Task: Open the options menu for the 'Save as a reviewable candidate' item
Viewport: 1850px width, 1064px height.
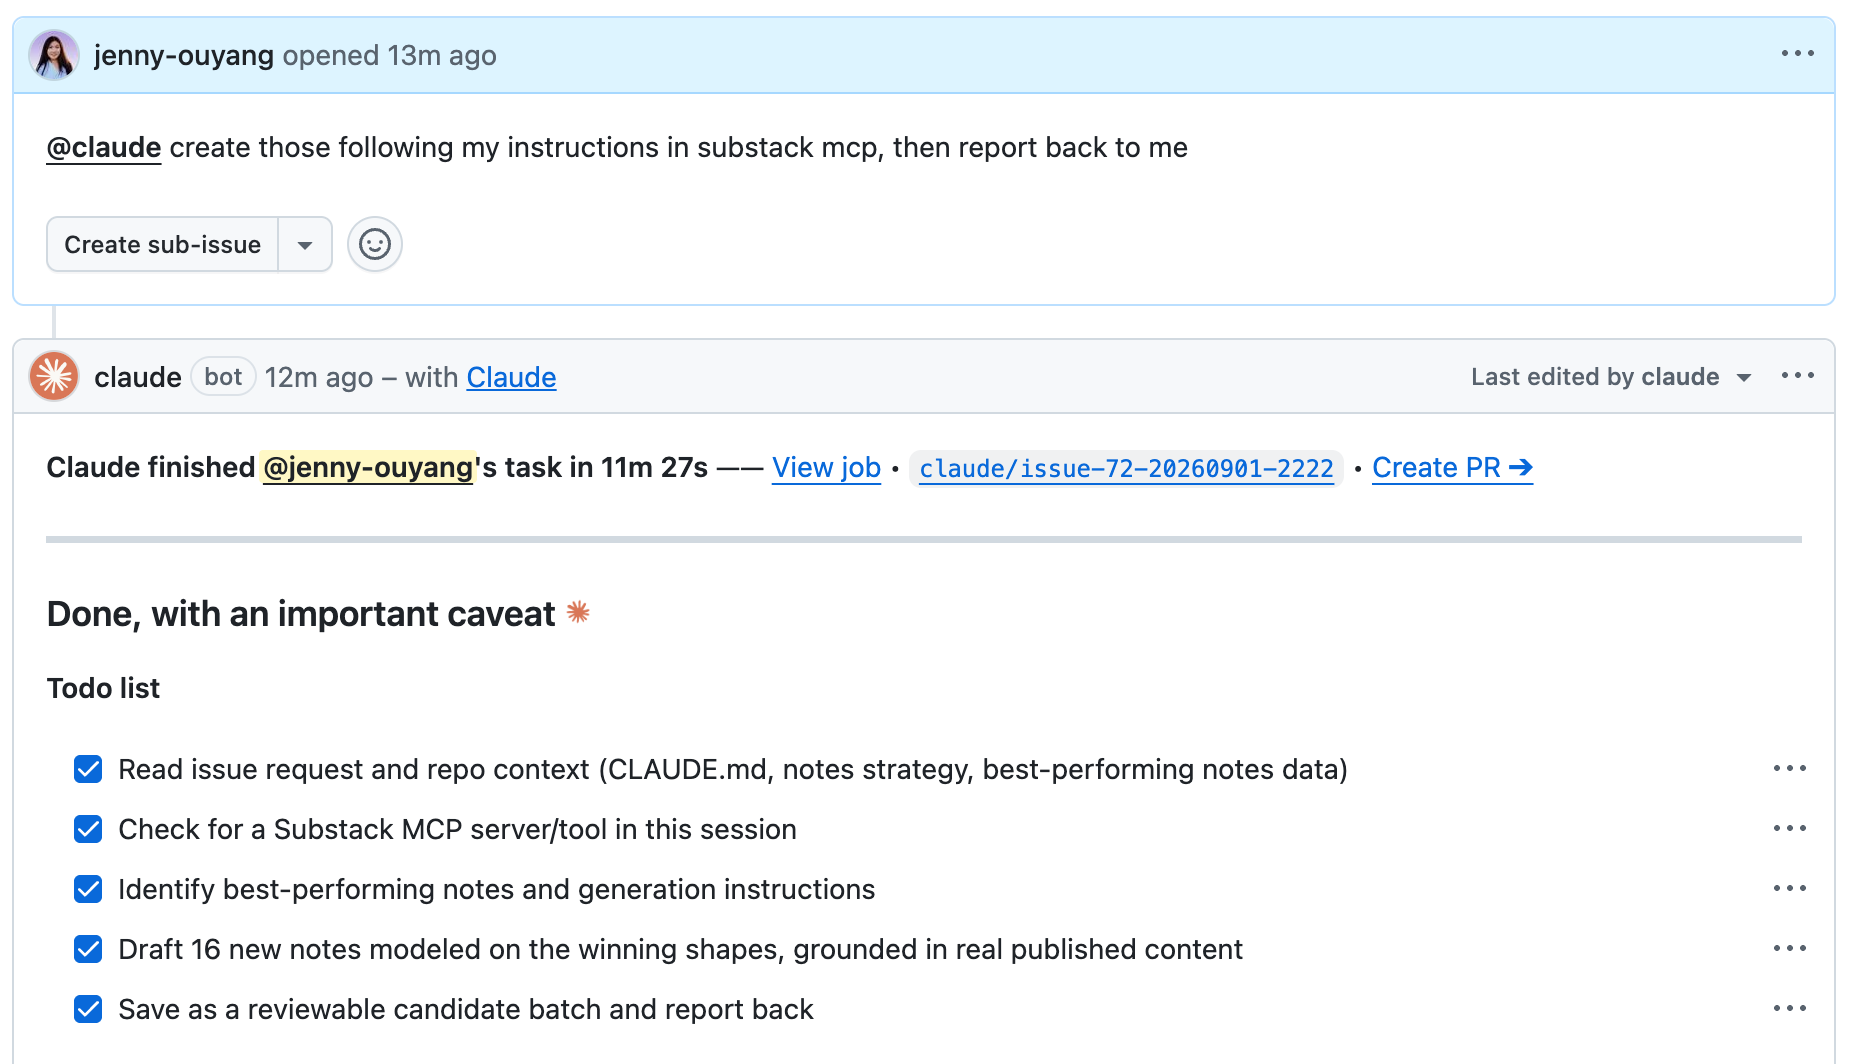Action: click(x=1789, y=1009)
